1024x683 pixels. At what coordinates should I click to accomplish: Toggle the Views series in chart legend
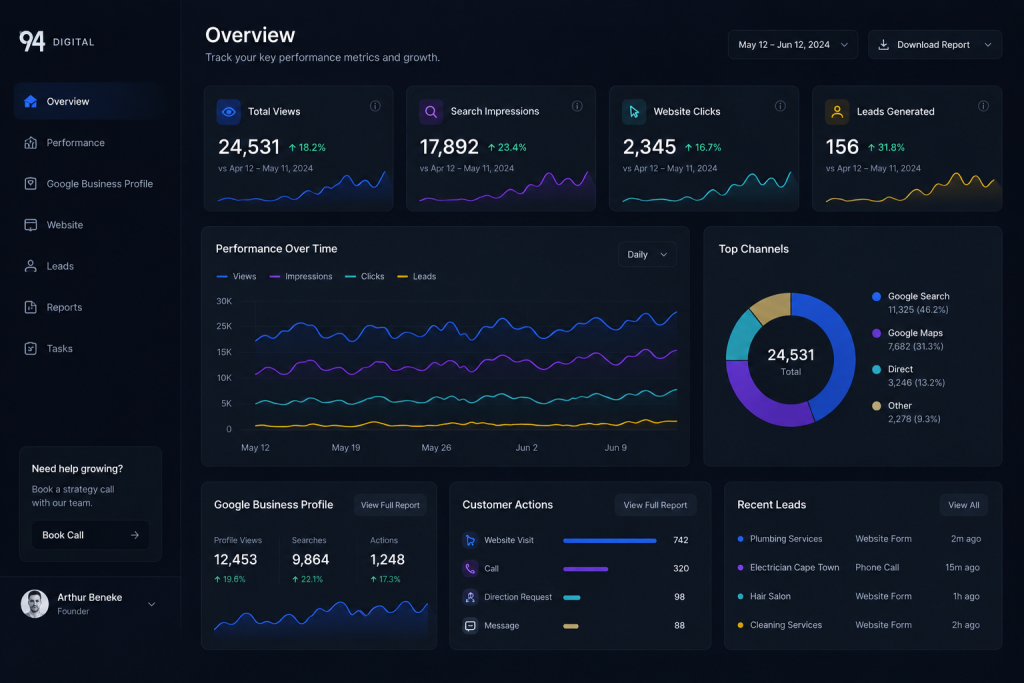[236, 276]
